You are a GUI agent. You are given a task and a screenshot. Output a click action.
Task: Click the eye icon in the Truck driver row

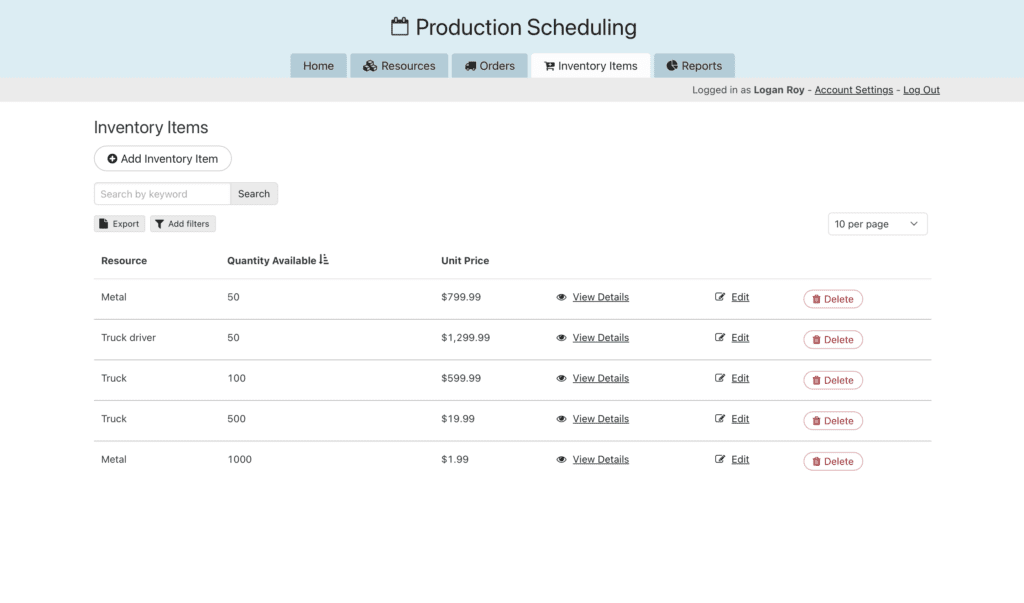pos(562,338)
